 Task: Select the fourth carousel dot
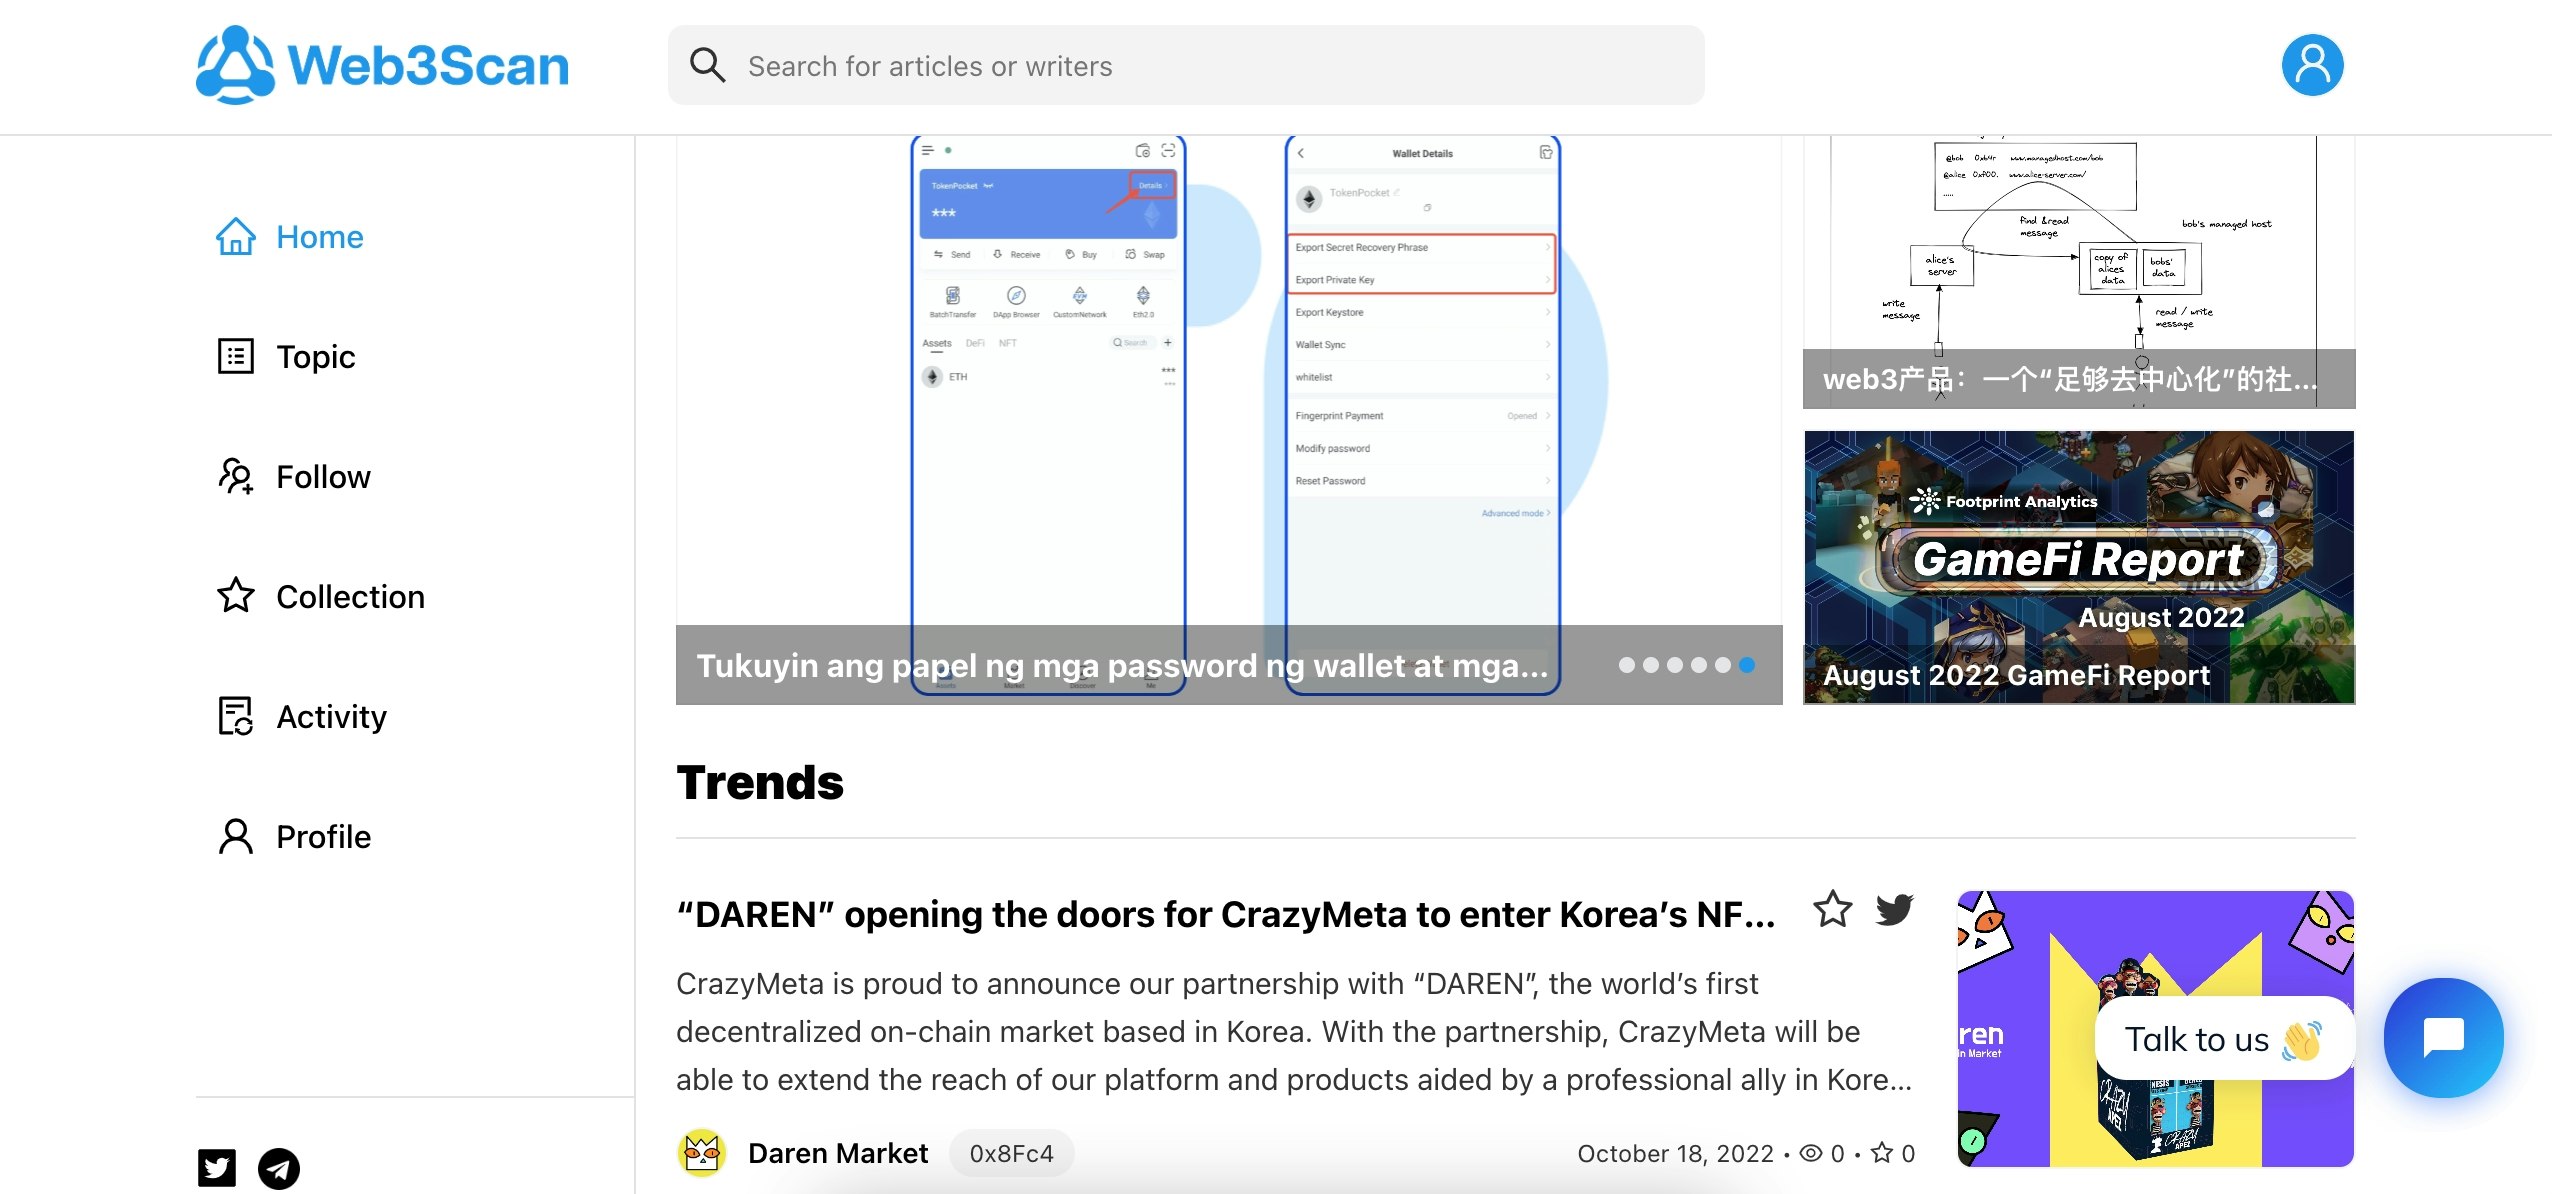1699,665
